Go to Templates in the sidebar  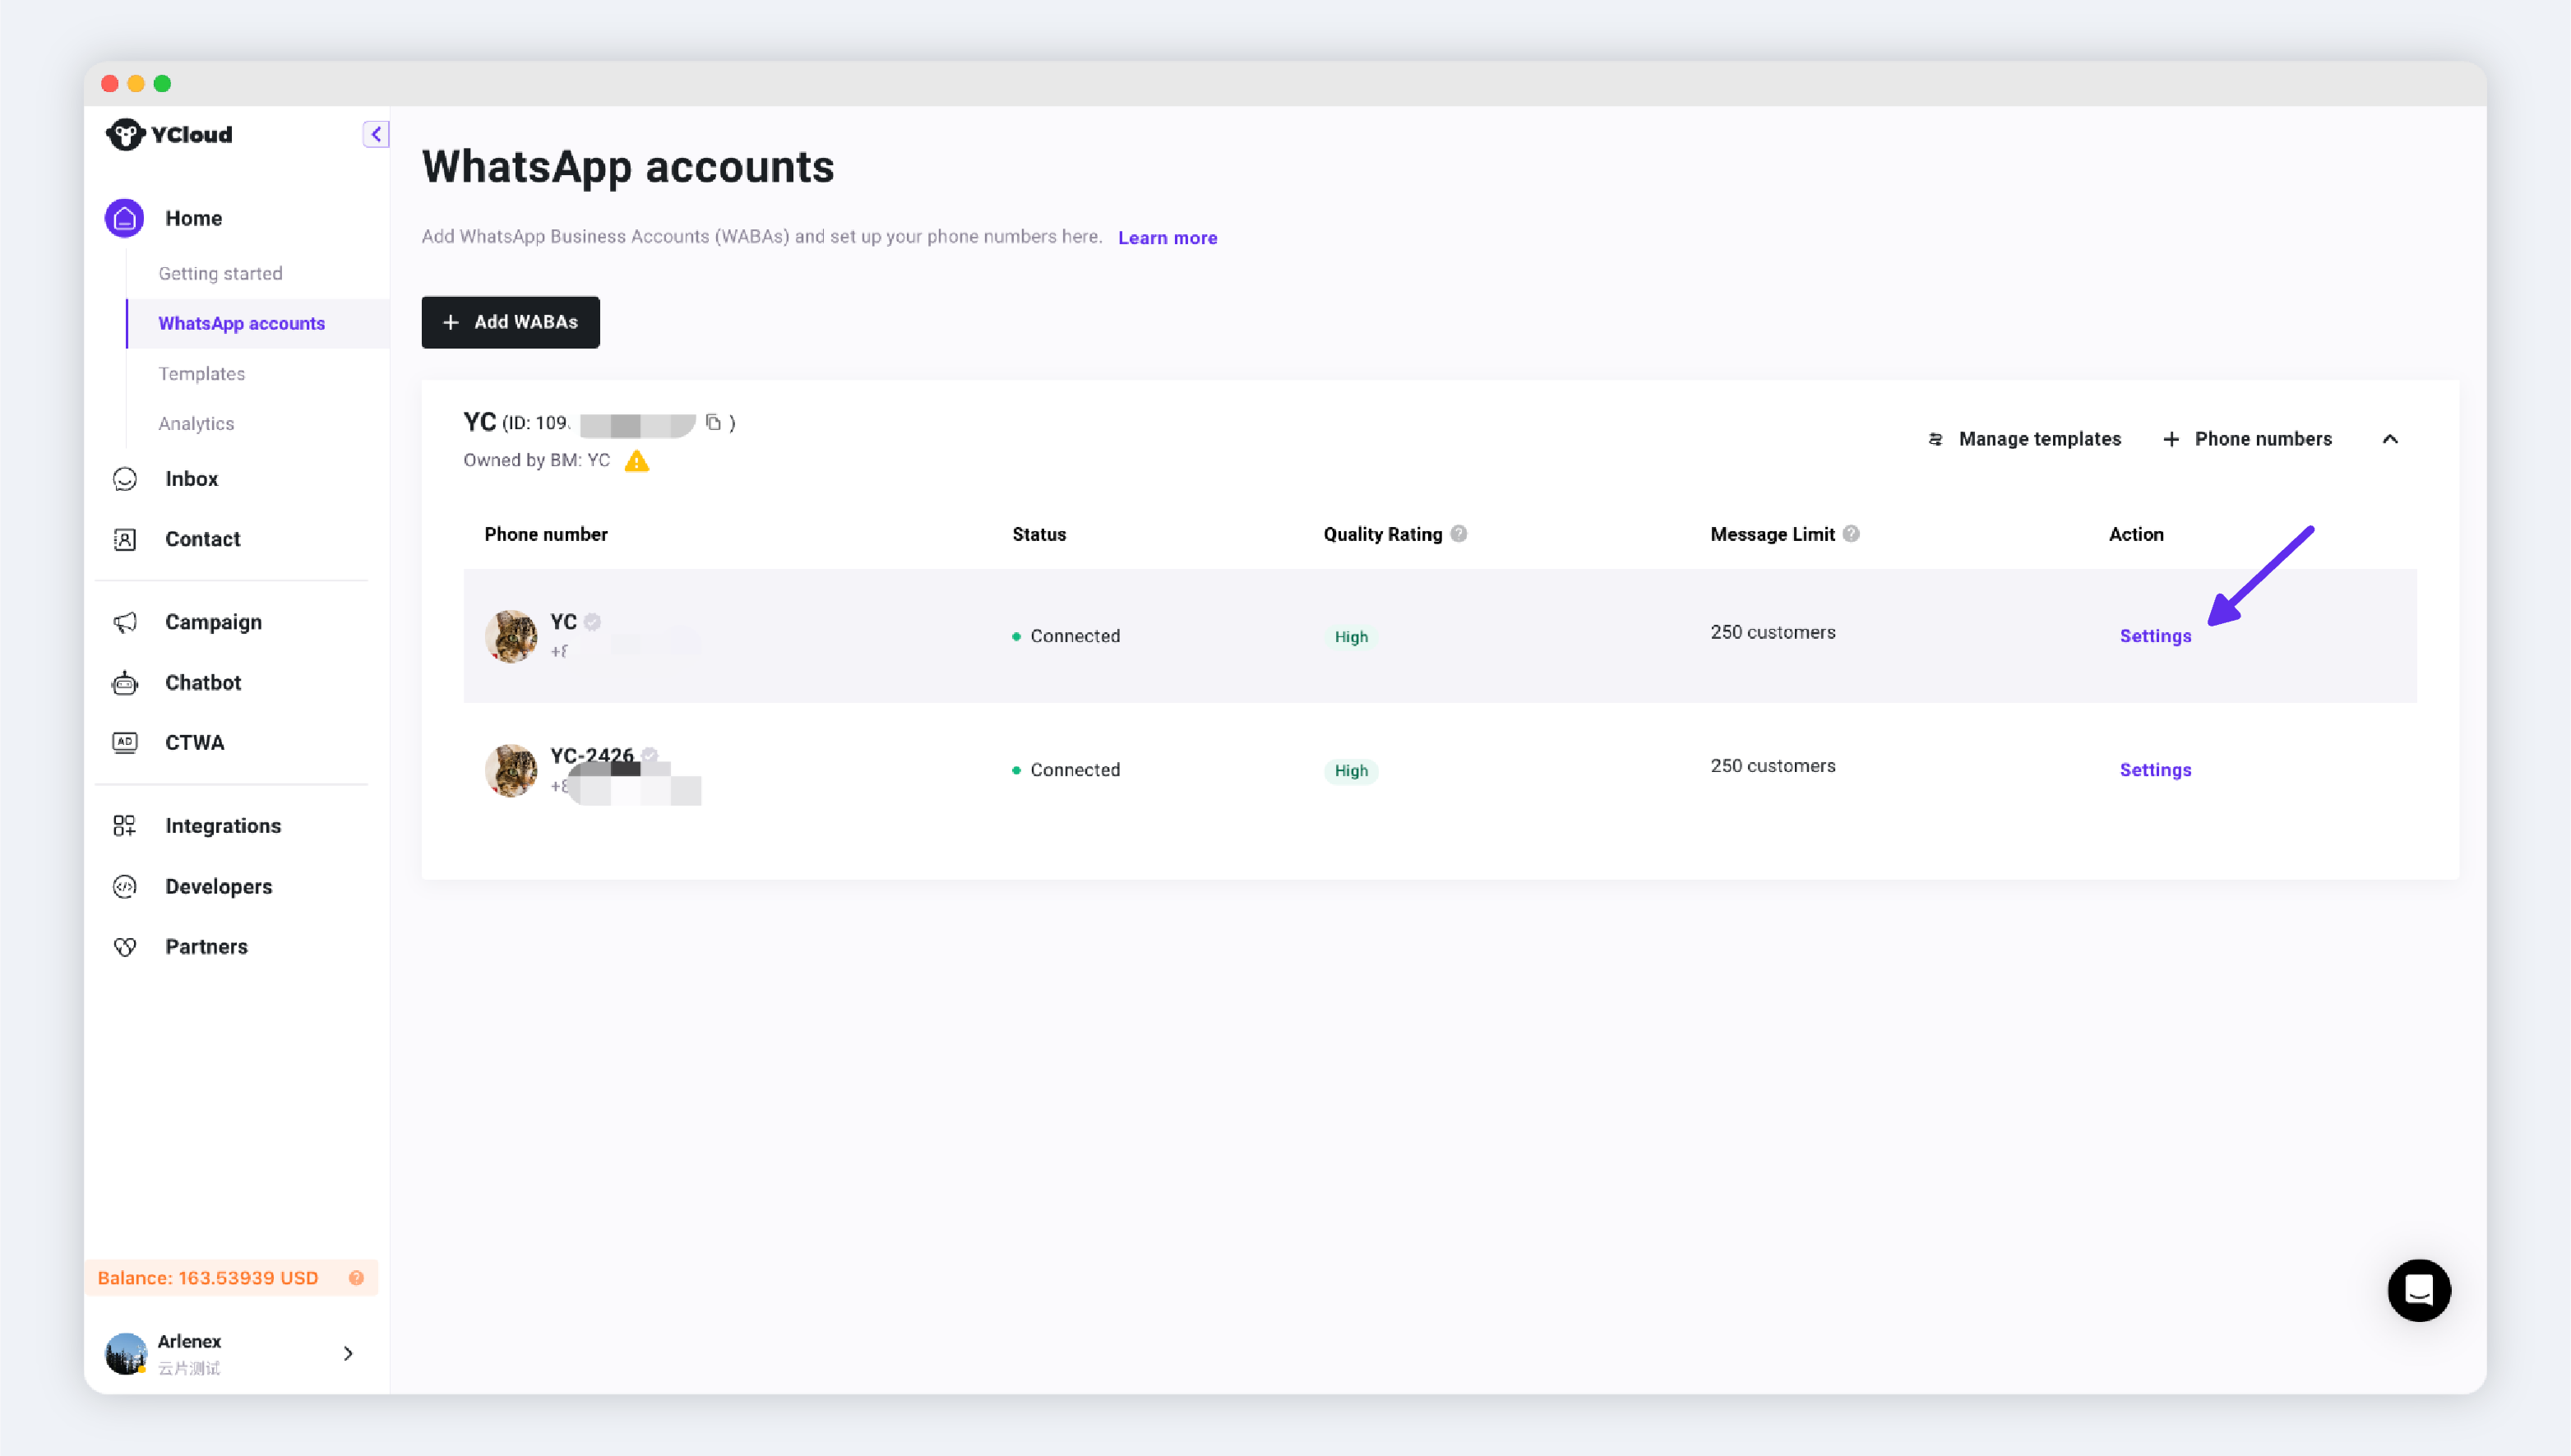(x=201, y=374)
